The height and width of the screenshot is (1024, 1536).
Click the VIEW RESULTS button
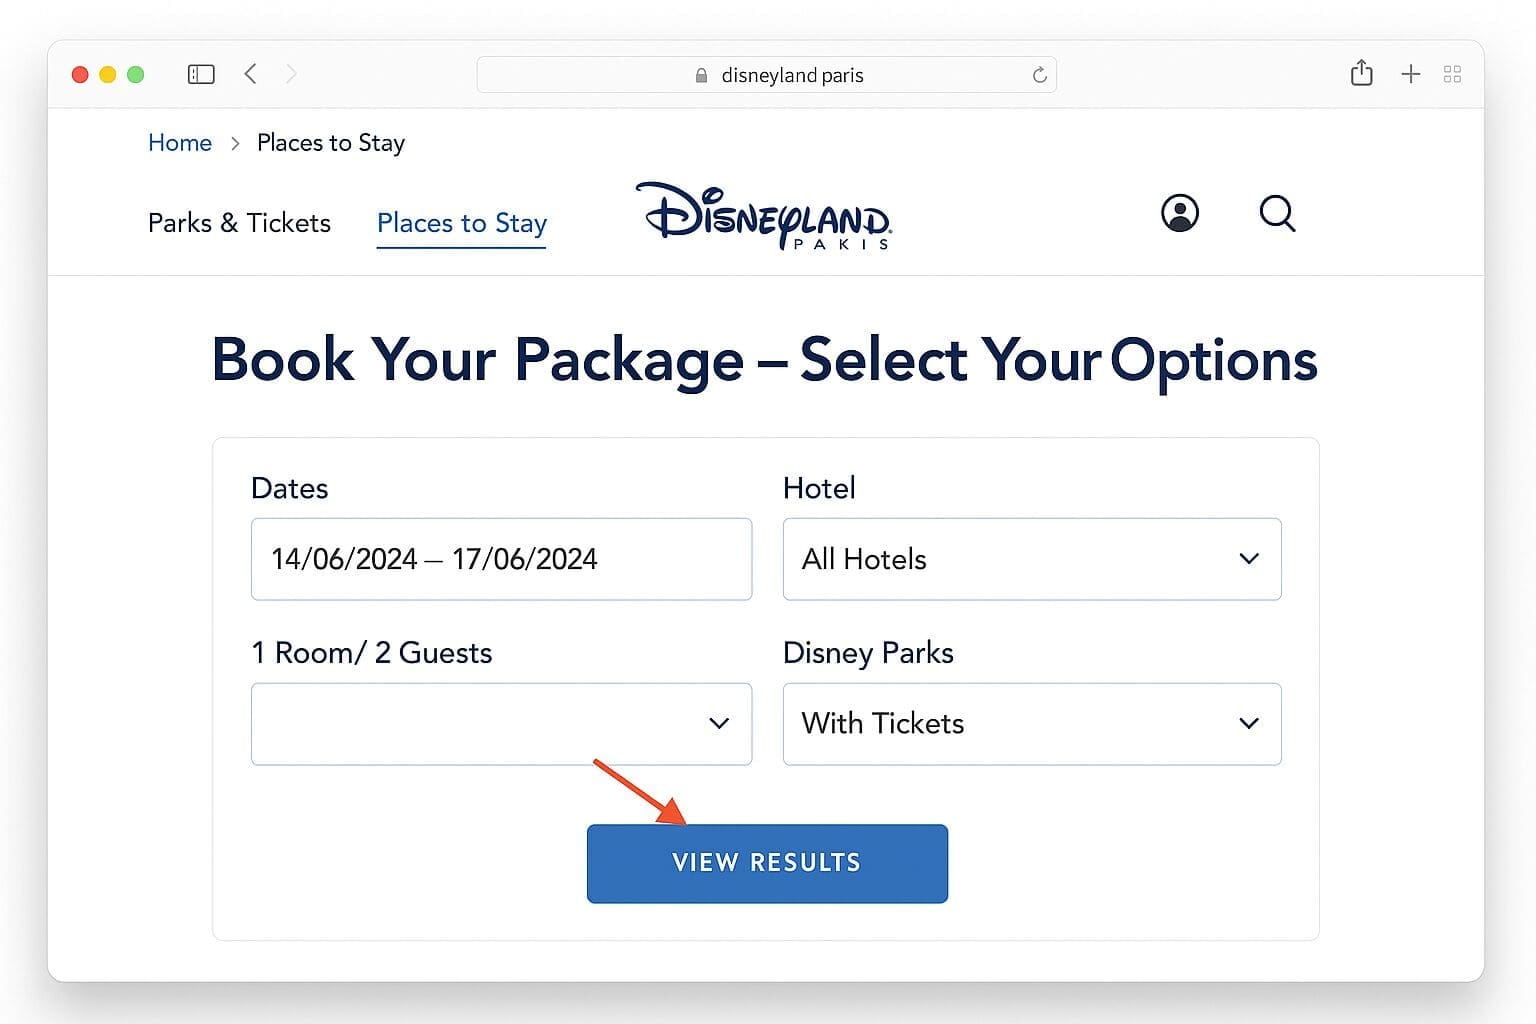(x=767, y=863)
